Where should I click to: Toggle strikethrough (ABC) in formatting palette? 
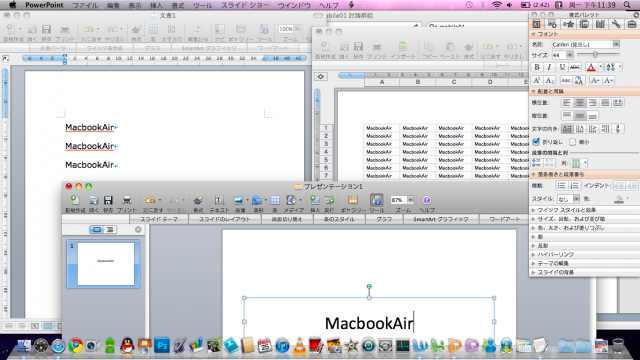tap(575, 67)
